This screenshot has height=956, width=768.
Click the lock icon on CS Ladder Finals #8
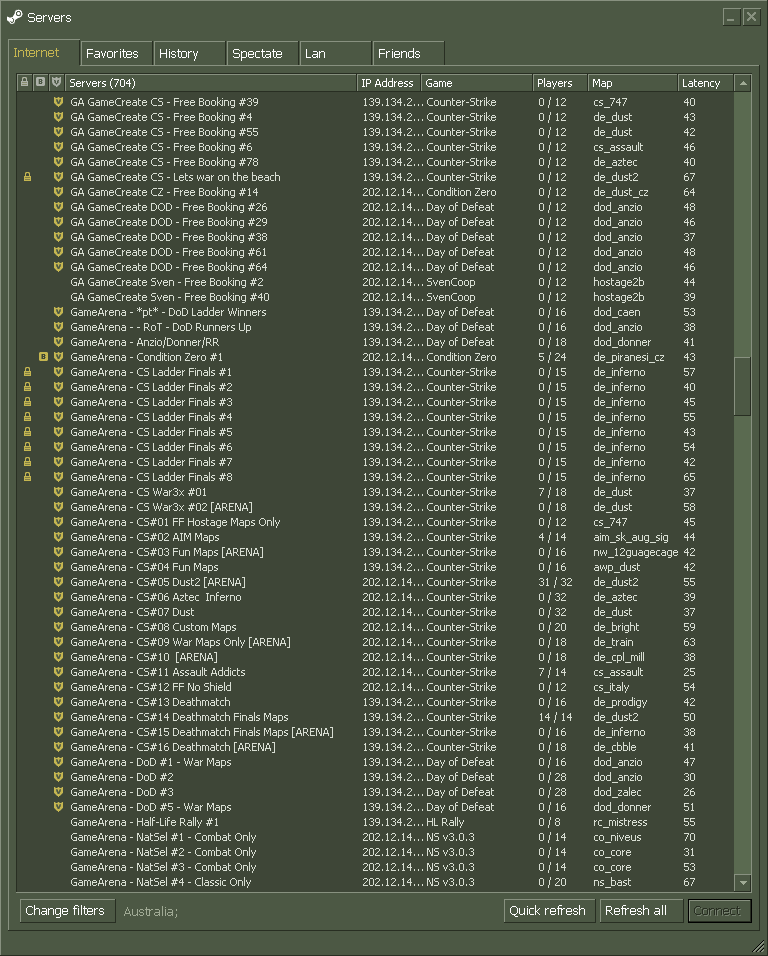(27, 477)
